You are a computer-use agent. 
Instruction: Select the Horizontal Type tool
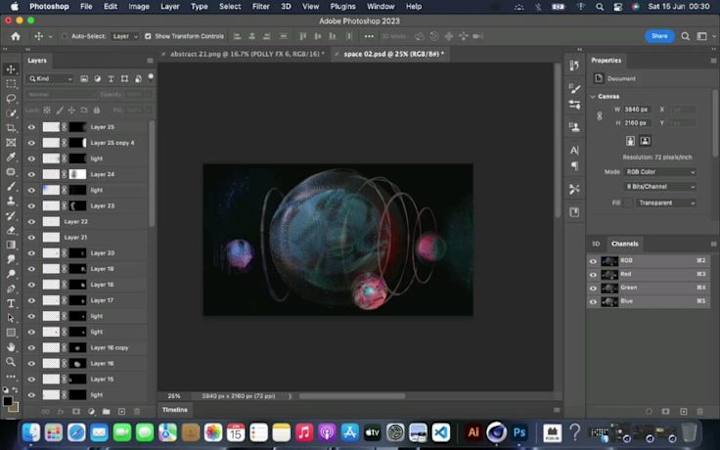point(11,303)
